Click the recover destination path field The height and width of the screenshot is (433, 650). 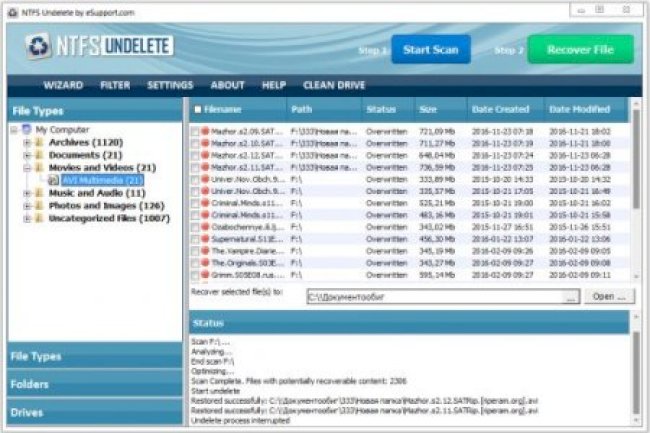coord(435,297)
